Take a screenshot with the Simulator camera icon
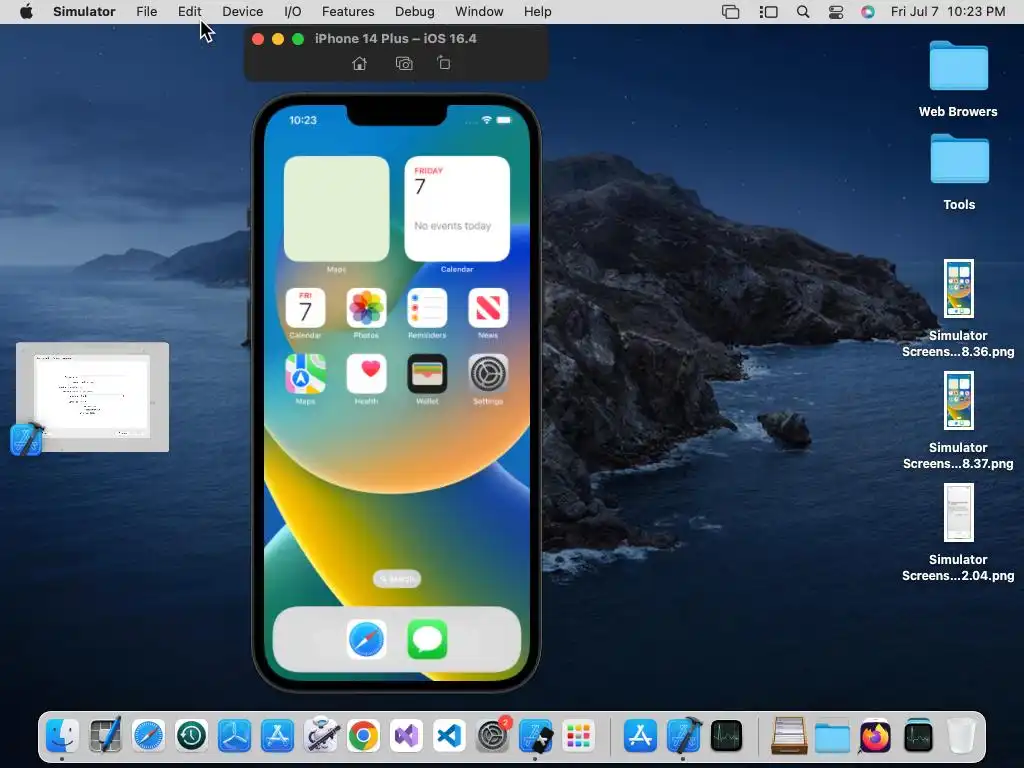This screenshot has width=1024, height=768. coord(404,63)
